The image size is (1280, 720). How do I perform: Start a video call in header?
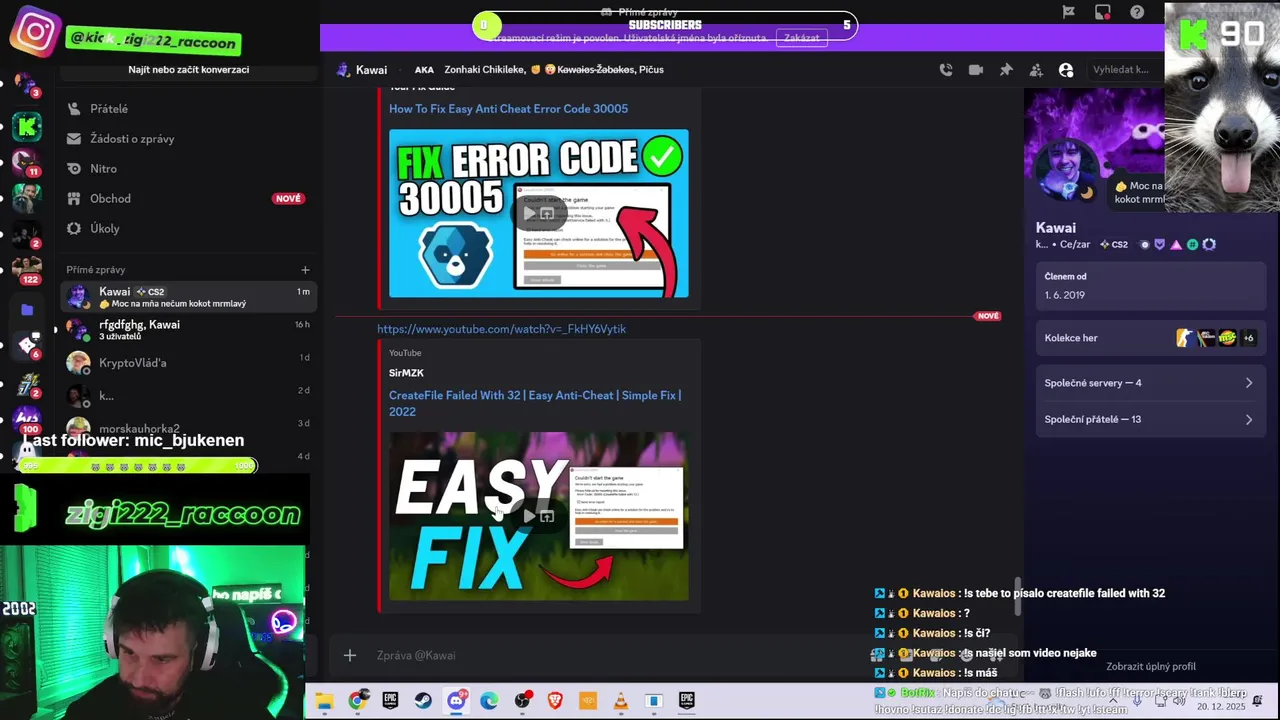coord(975,70)
